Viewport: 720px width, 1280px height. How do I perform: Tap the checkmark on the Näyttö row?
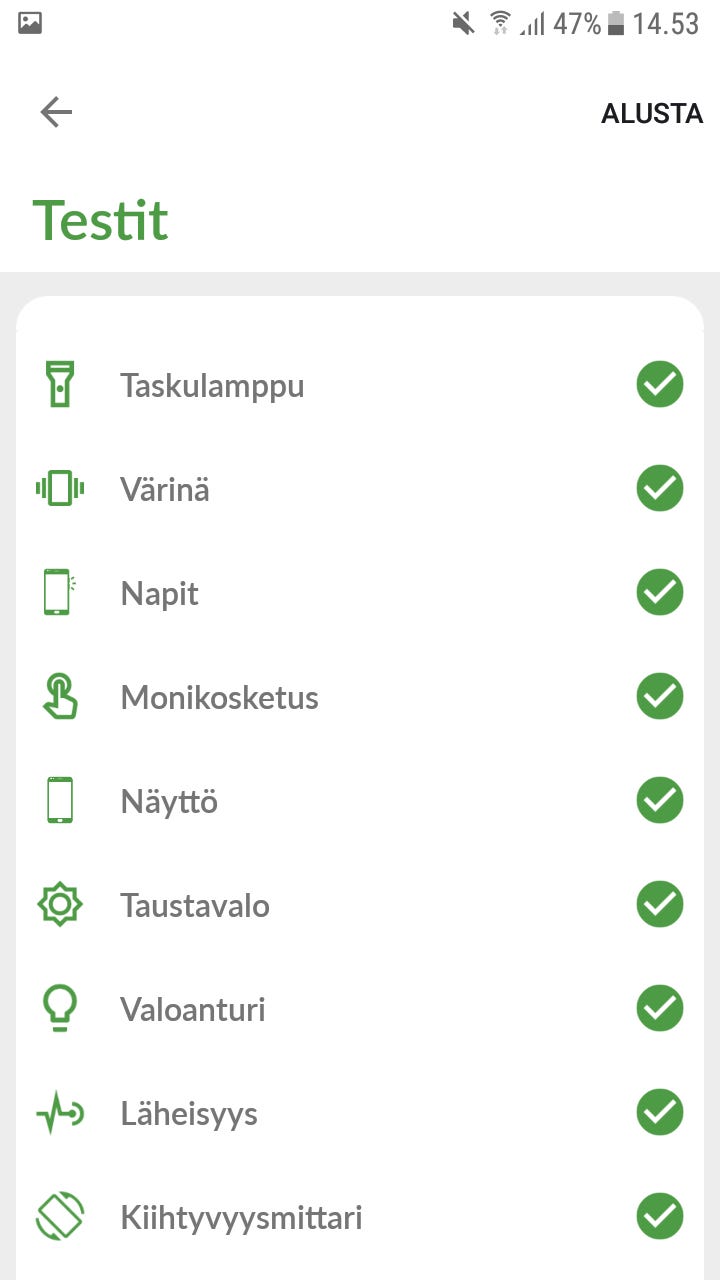pos(660,801)
